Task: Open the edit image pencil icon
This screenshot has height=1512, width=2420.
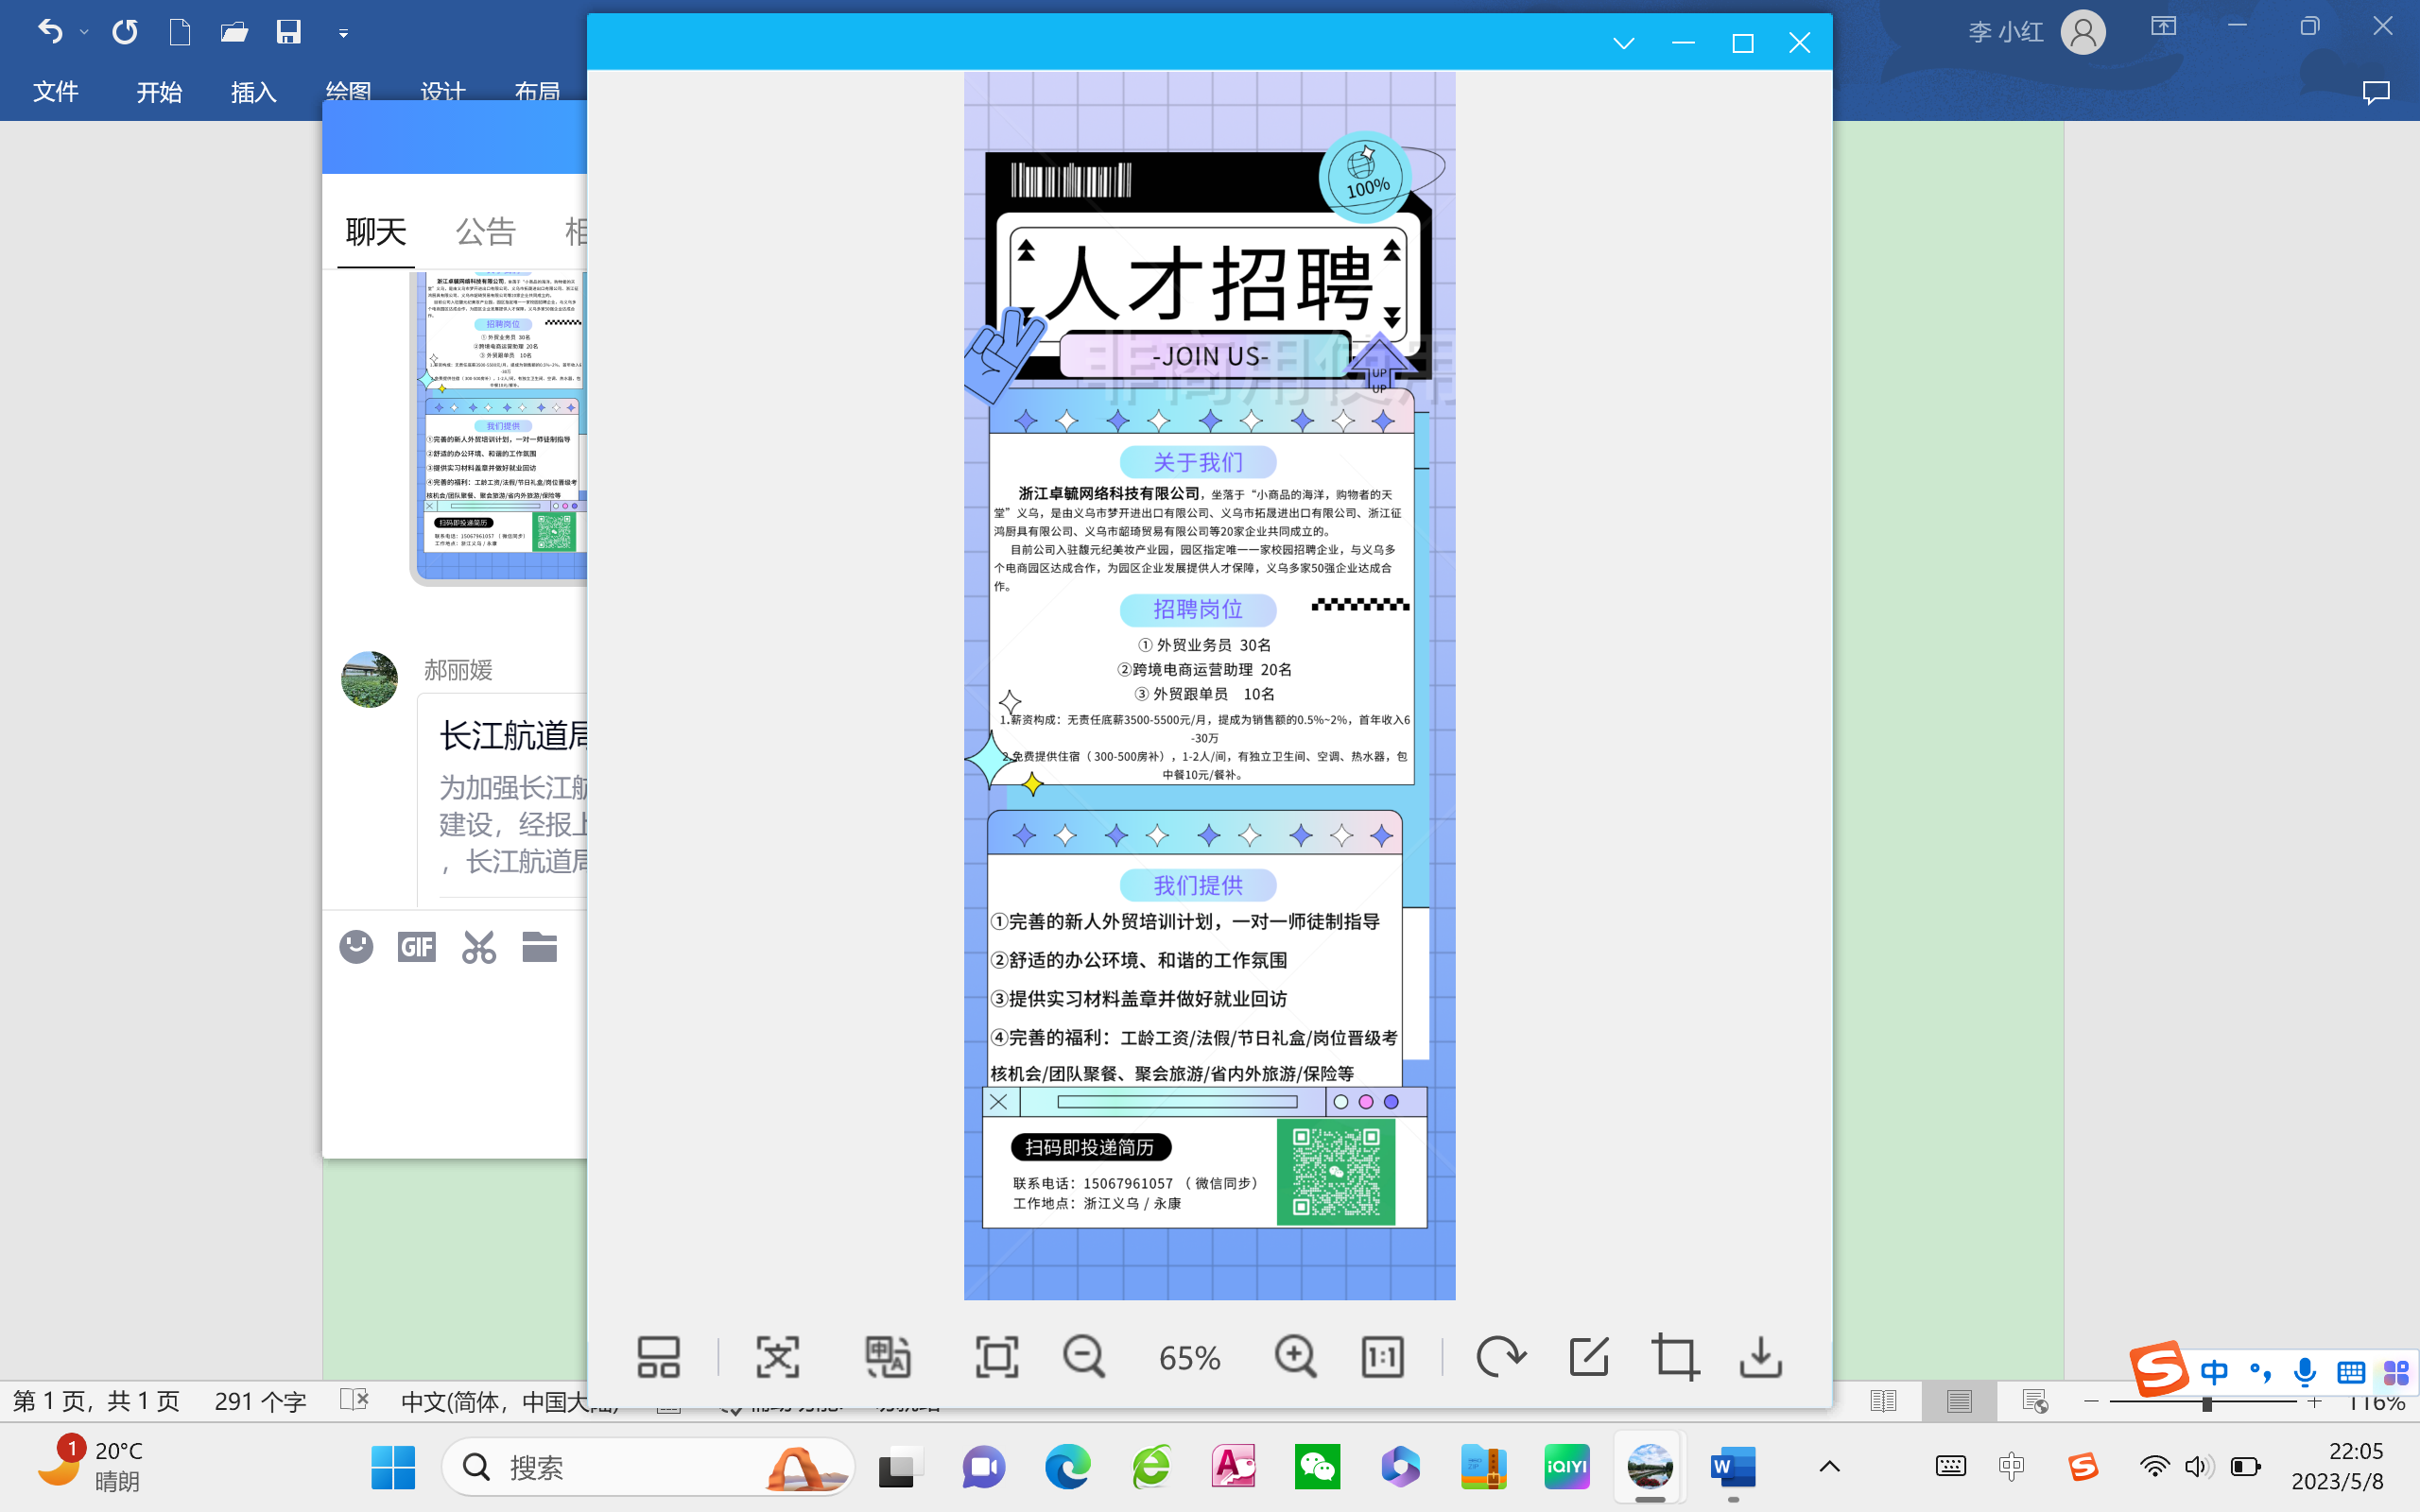Action: (1588, 1357)
